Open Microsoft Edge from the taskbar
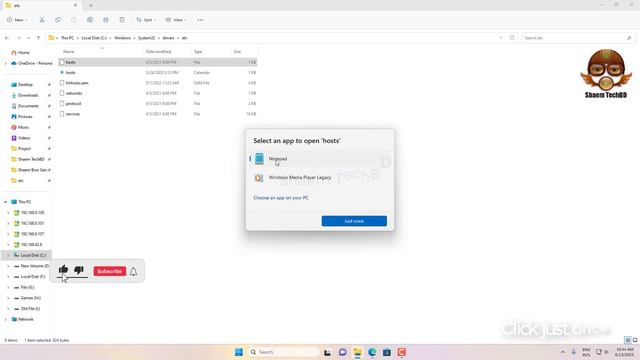 click(x=372, y=352)
